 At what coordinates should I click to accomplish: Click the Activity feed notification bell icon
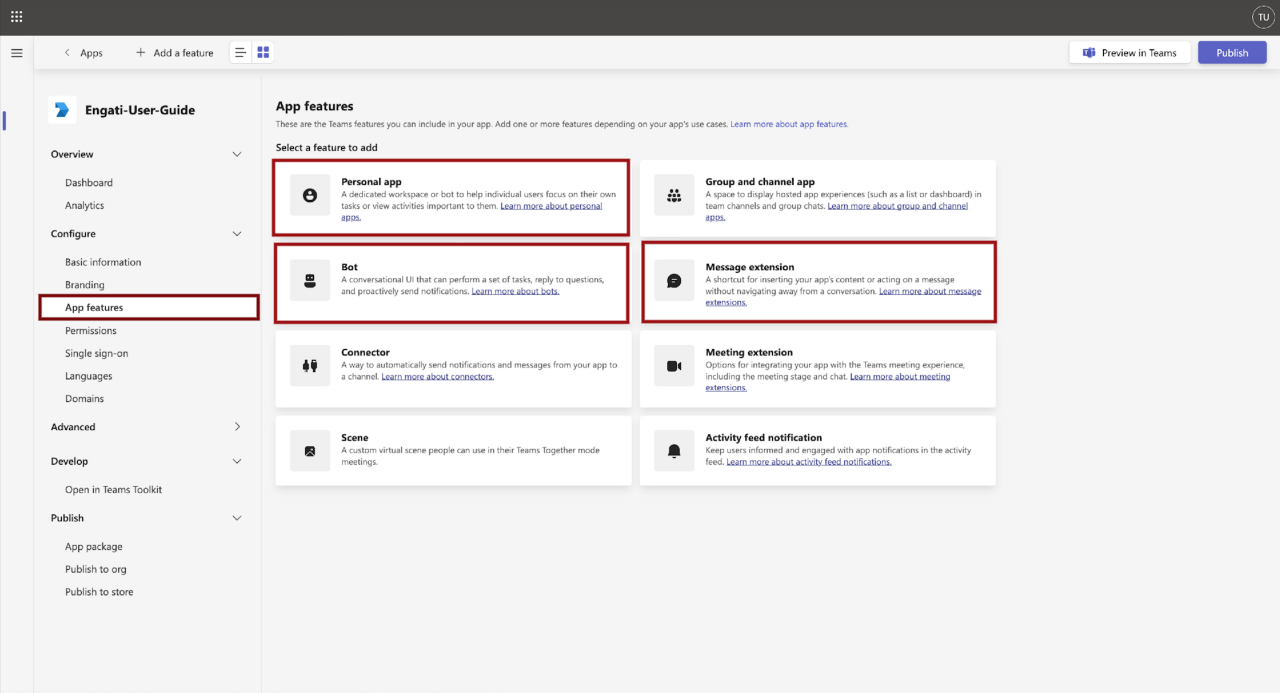(674, 451)
